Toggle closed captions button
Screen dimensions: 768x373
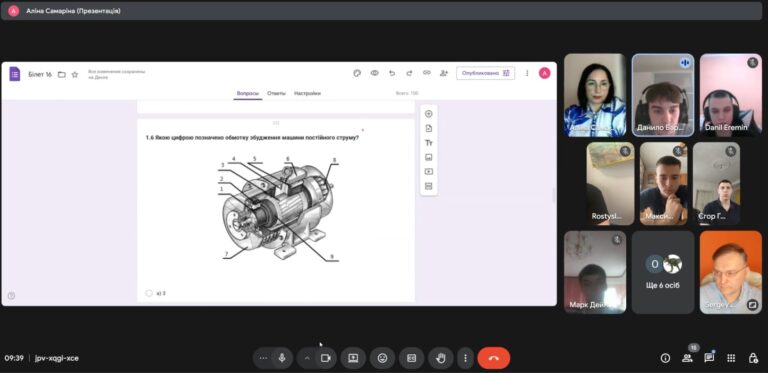click(x=411, y=358)
